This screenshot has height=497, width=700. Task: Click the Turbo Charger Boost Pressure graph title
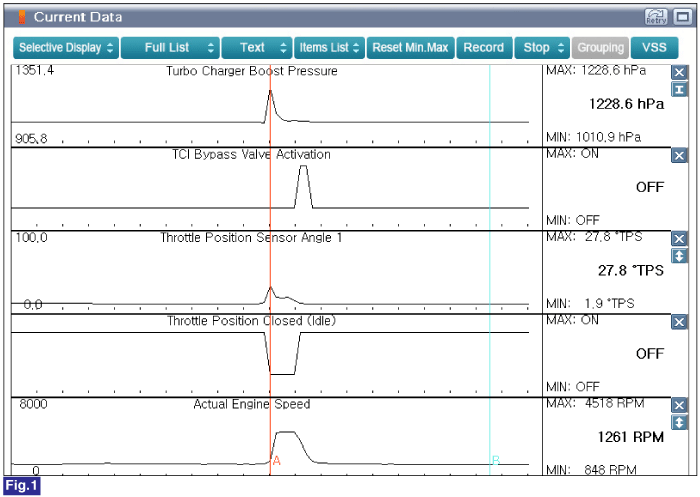[x=252, y=71]
